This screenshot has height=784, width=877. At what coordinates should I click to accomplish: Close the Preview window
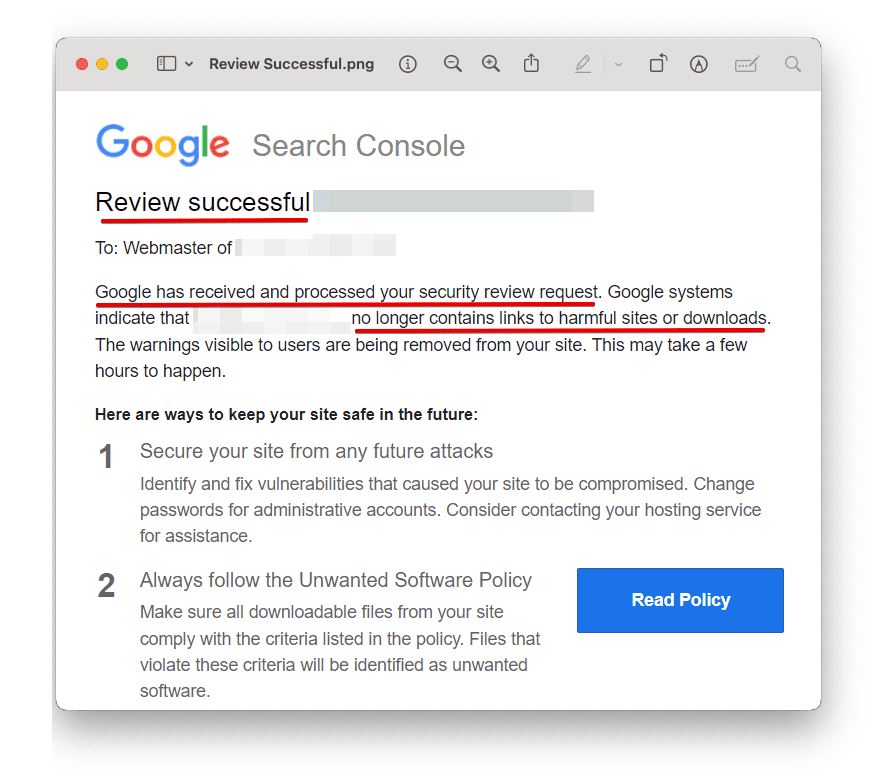click(82, 64)
